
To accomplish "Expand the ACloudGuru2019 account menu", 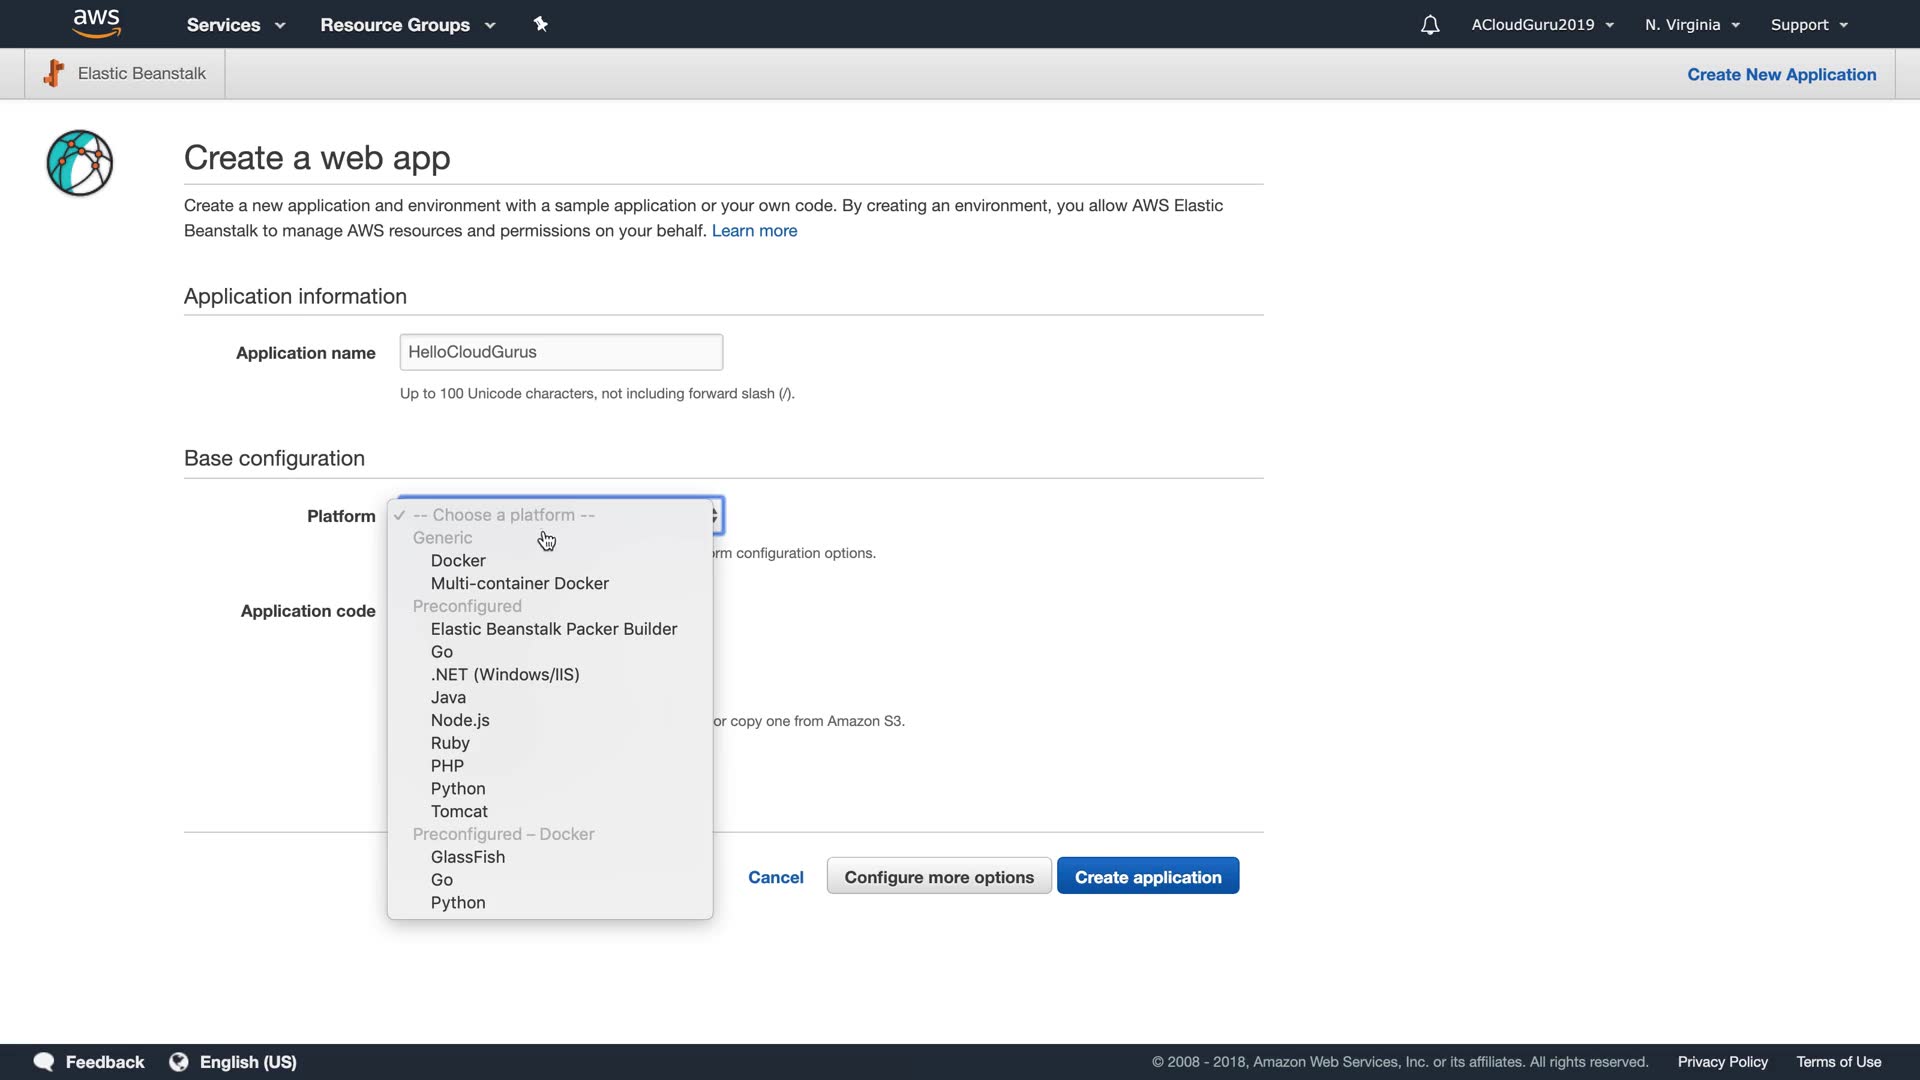I will click(x=1542, y=25).
